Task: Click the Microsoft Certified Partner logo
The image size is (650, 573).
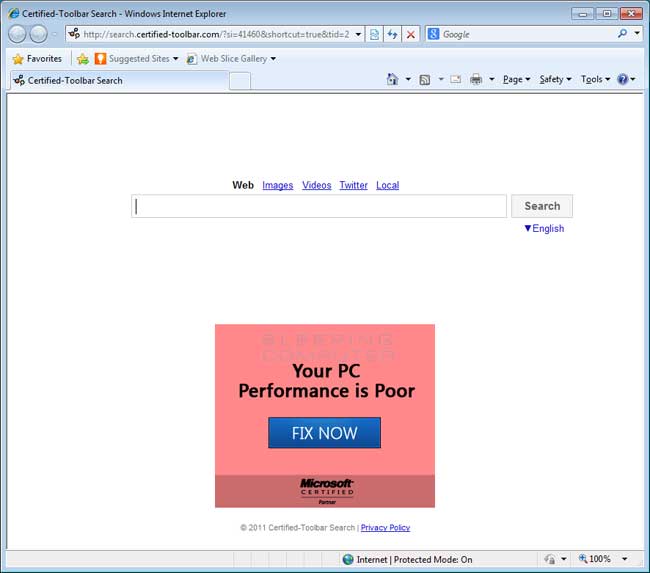Action: pos(327,491)
